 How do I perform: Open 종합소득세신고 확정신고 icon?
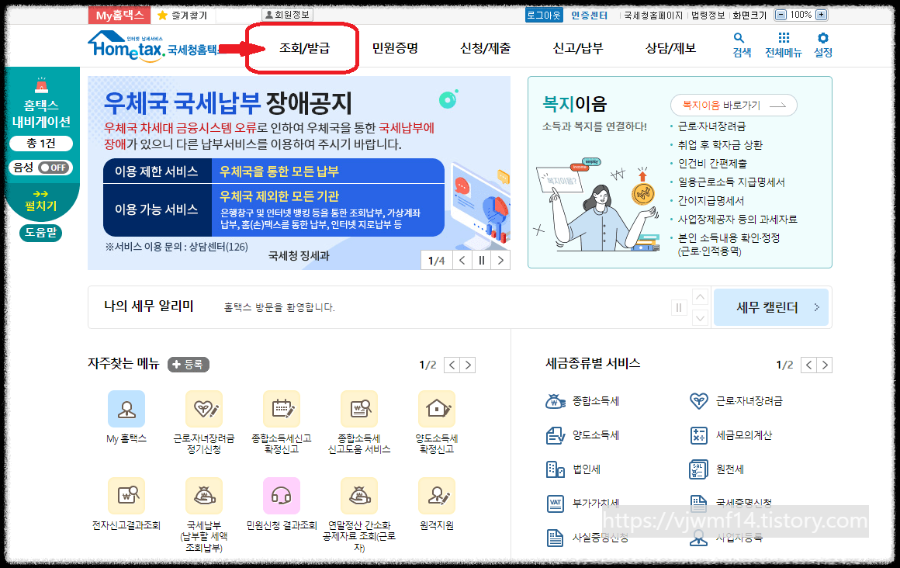pos(281,409)
